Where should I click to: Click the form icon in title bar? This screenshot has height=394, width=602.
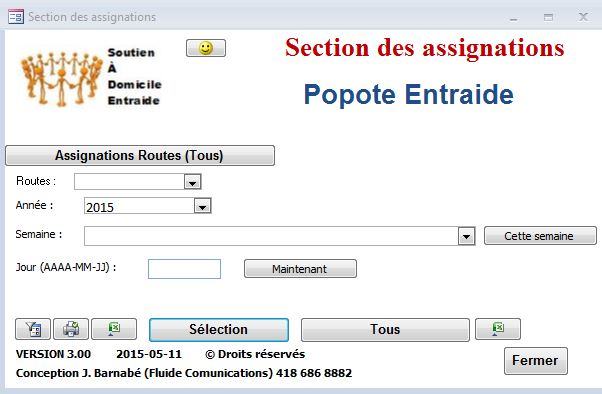pos(16,17)
